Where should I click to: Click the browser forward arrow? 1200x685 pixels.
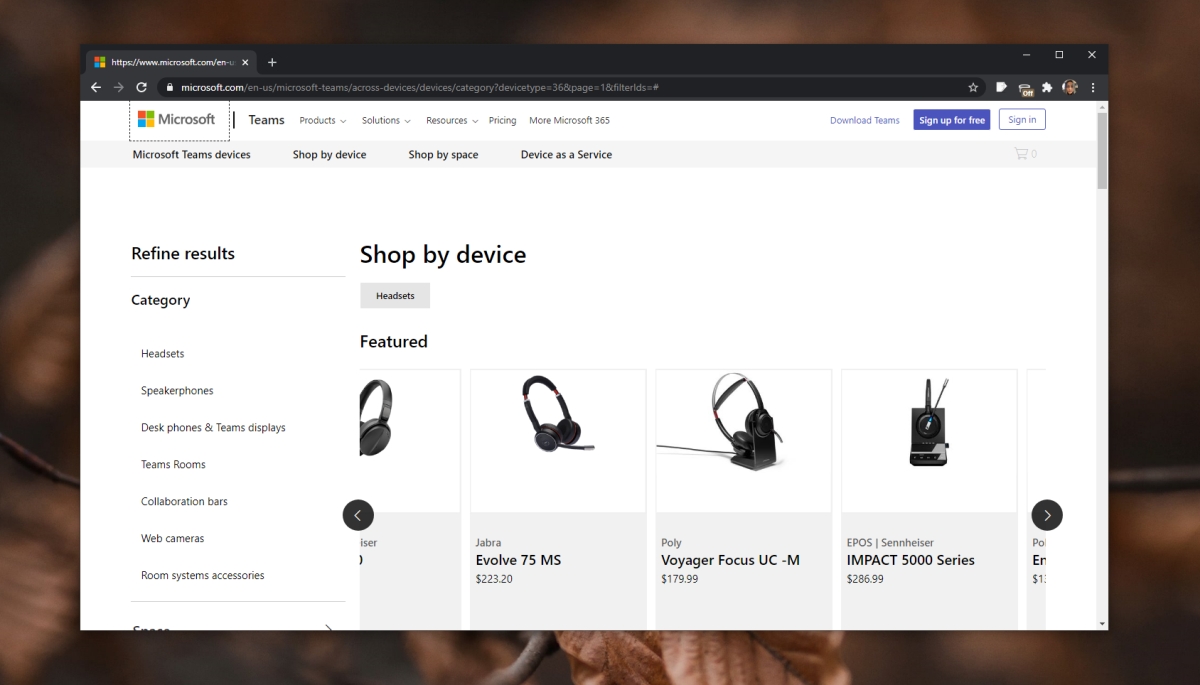coord(119,87)
